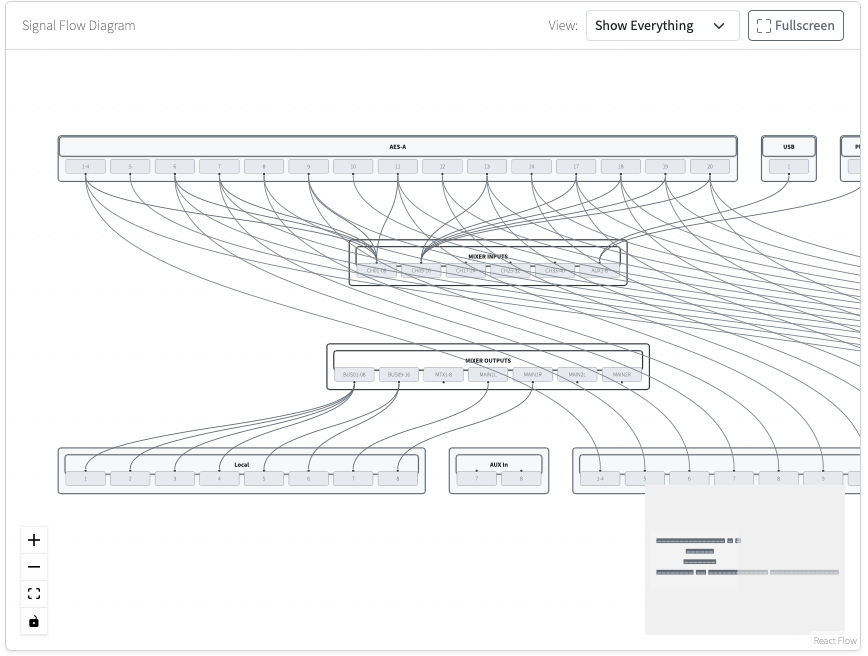Select the MIXER OUTPUTS group header
The height and width of the screenshot is (656, 868).
[x=488, y=360]
